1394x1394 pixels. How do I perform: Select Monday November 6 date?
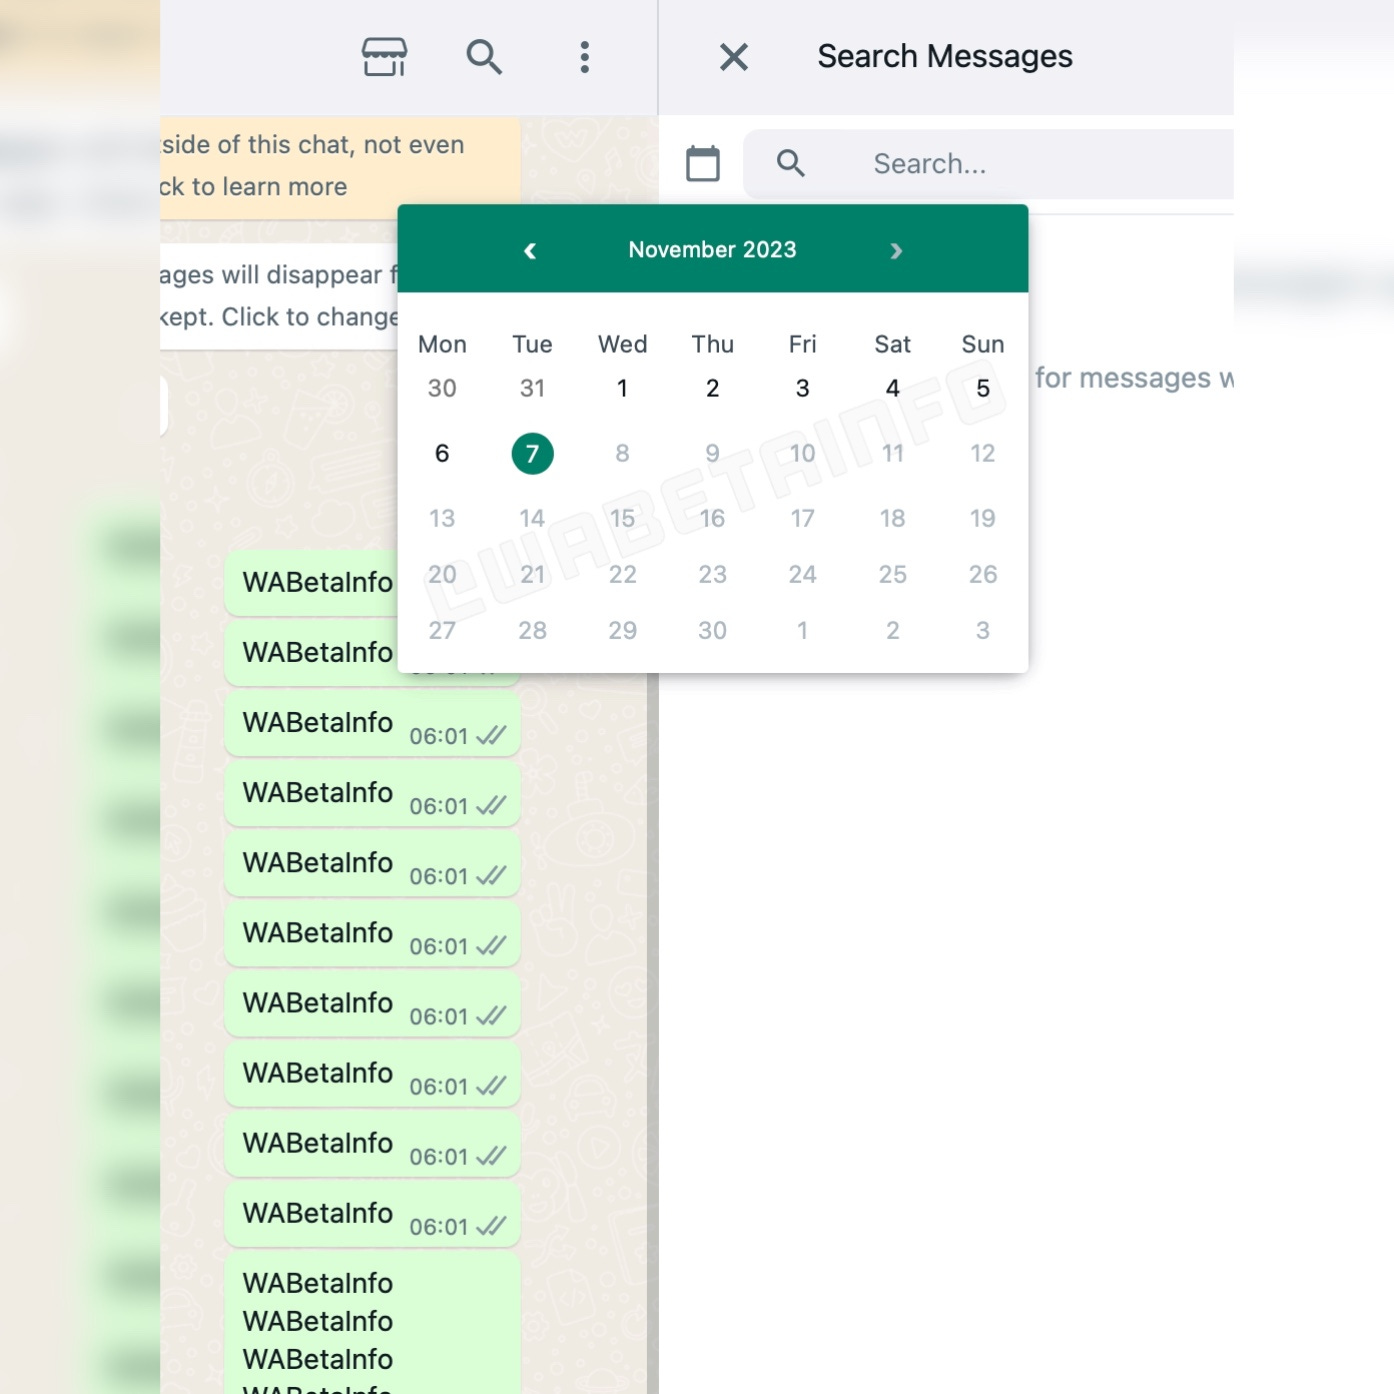coord(442,454)
